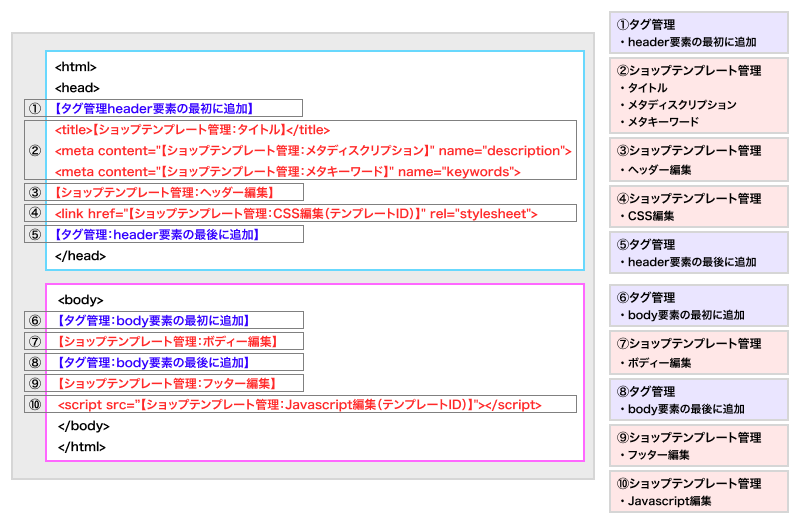Viewport: 800px width, 524px height.
Task: Click legend heading ⑨ショップテンプレート管理
Action: click(689, 437)
